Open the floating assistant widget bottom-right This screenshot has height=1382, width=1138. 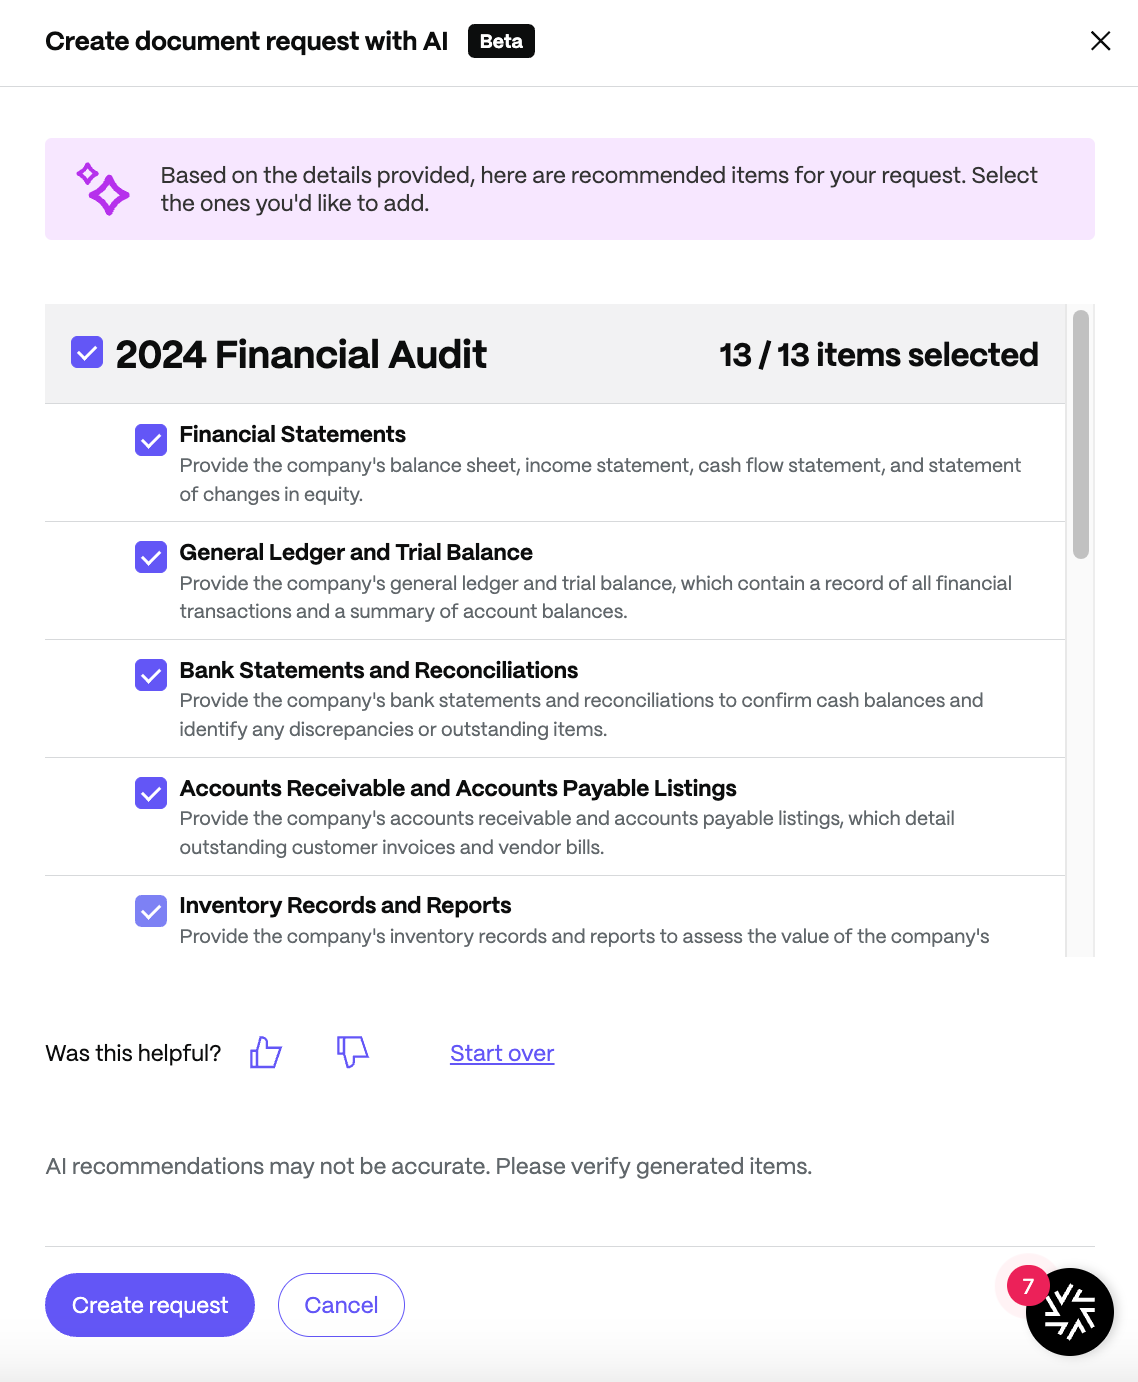pos(1070,1312)
